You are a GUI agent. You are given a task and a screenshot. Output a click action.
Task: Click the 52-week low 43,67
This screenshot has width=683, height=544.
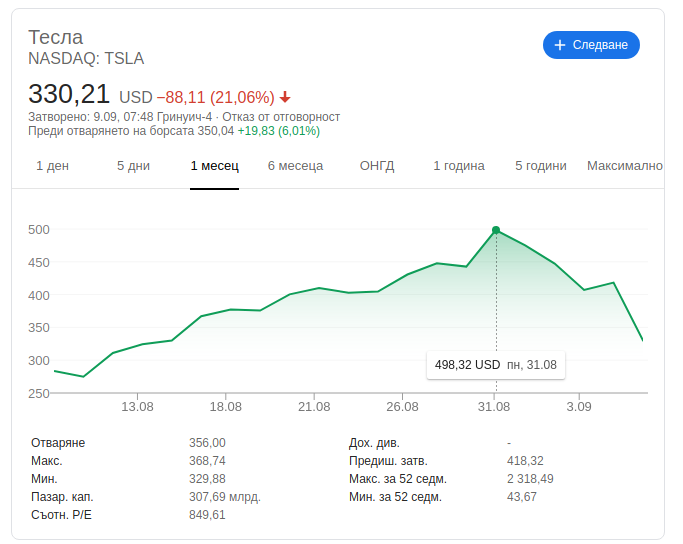pos(522,497)
